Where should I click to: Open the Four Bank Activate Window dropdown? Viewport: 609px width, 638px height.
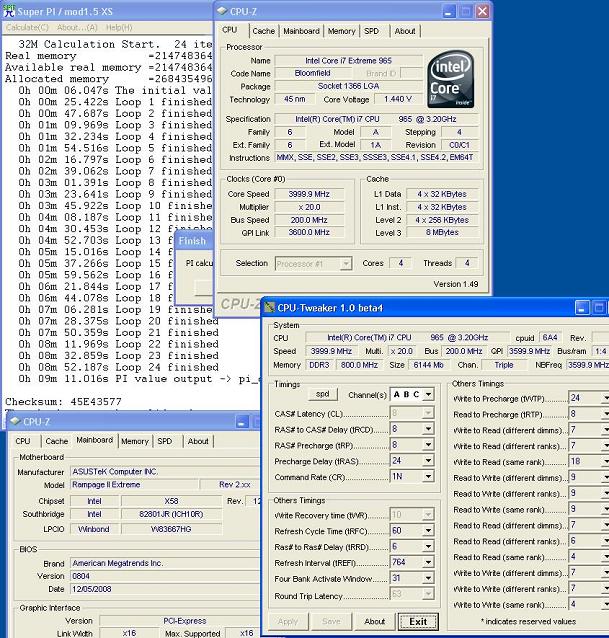coord(428,578)
